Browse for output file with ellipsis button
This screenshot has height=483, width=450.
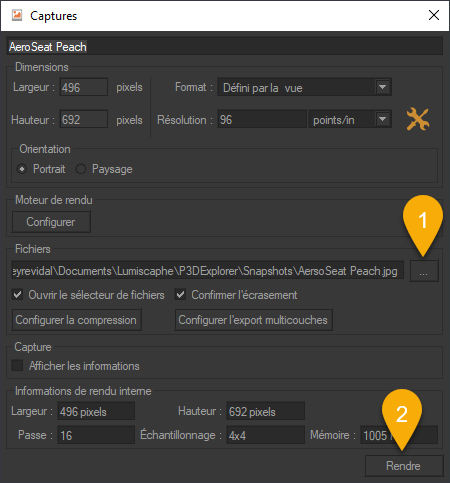tap(424, 271)
